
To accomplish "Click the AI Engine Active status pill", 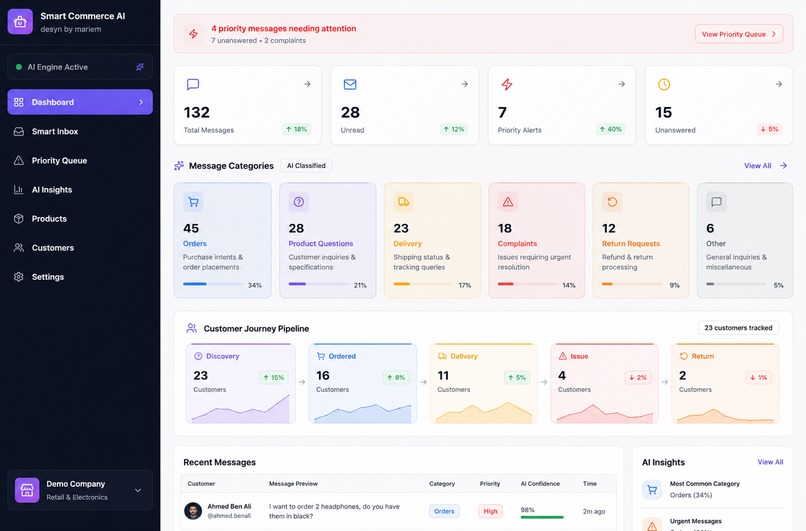I will click(x=80, y=67).
